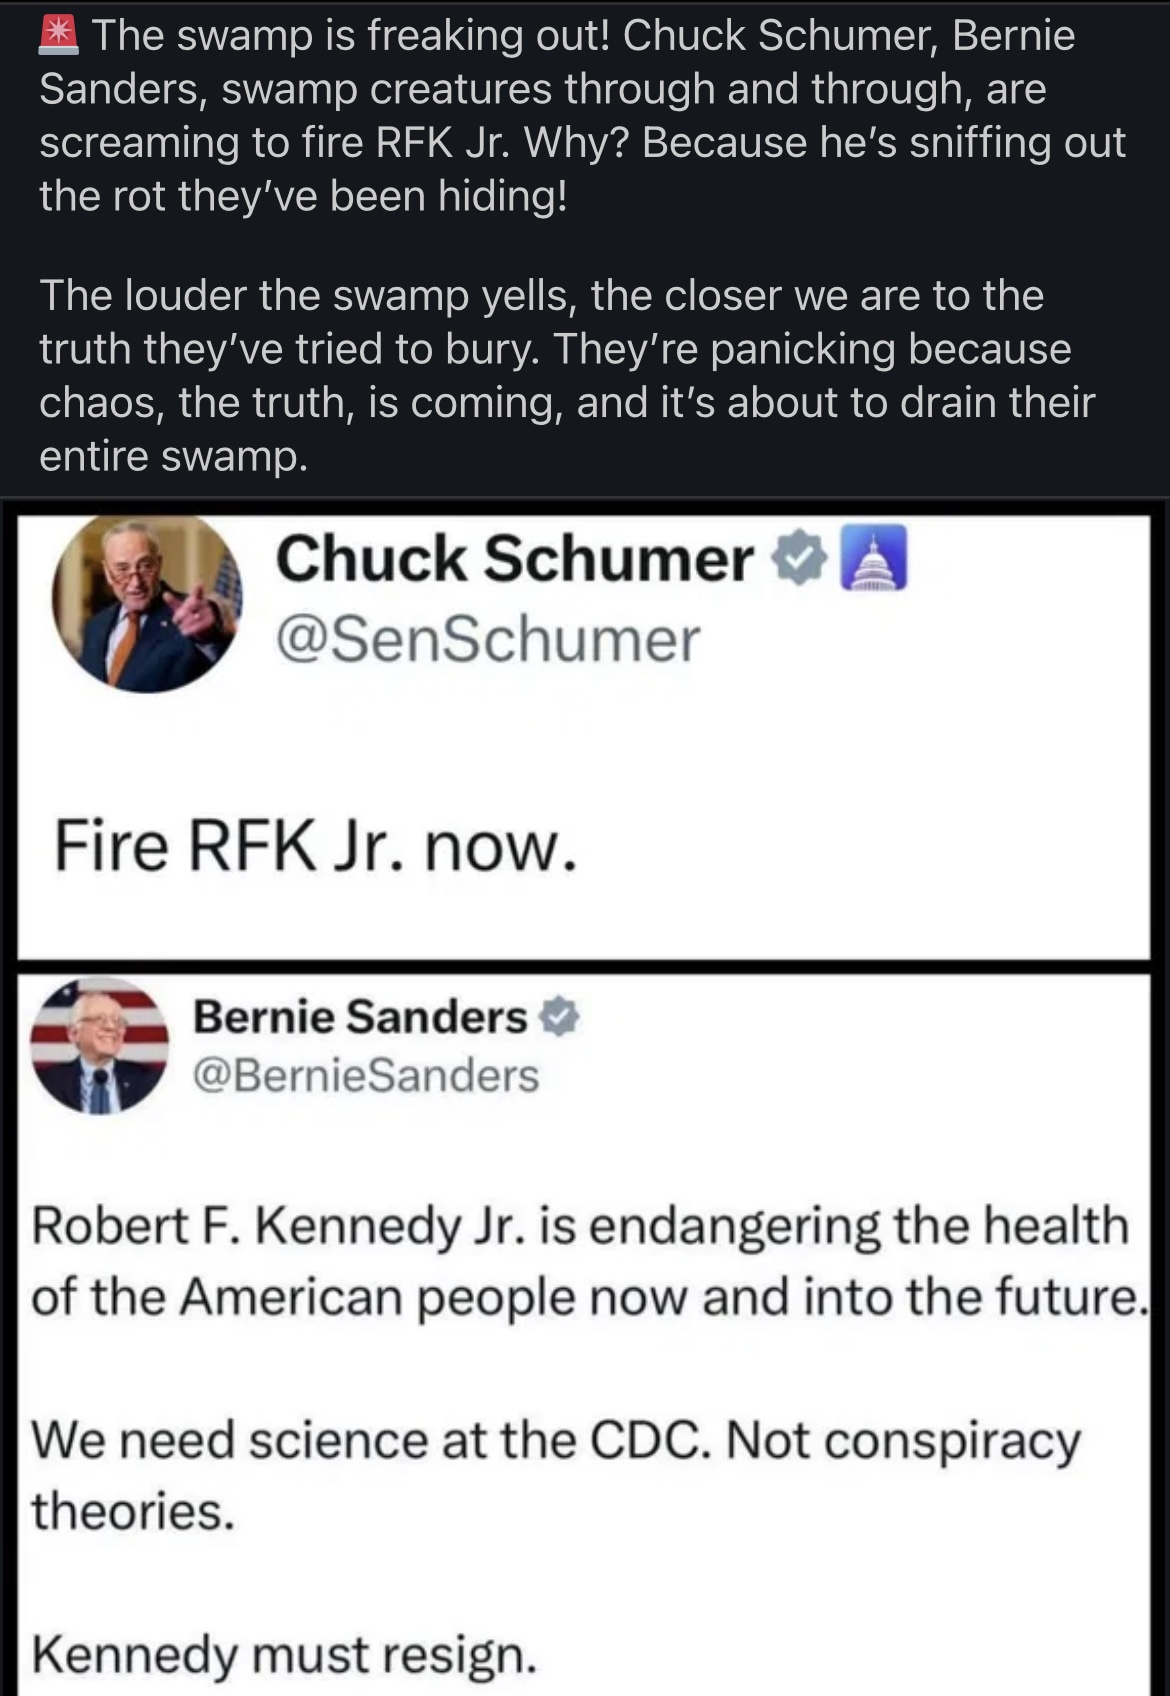Click Bernie Sanders' verified checkmark badge
This screenshot has width=1170, height=1696.
click(560, 1017)
